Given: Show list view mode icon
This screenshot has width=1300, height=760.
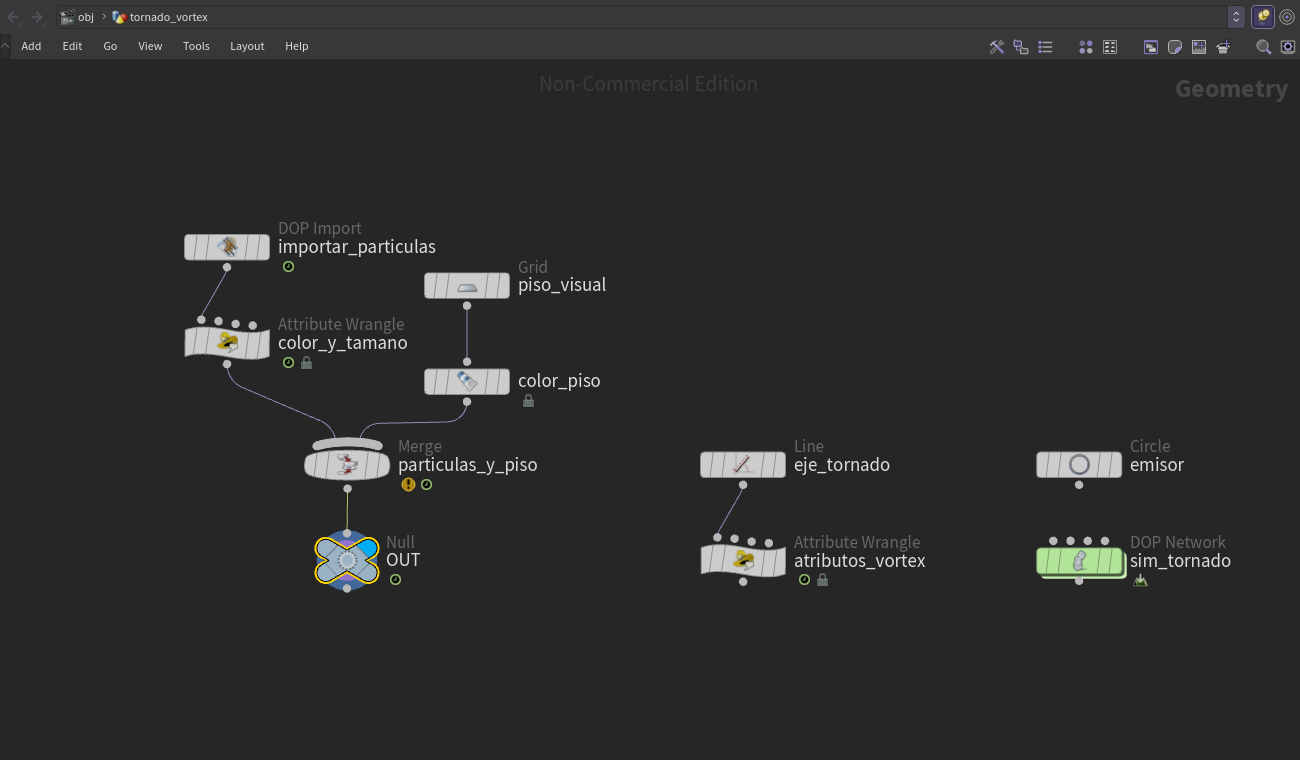Looking at the screenshot, I should [1045, 47].
